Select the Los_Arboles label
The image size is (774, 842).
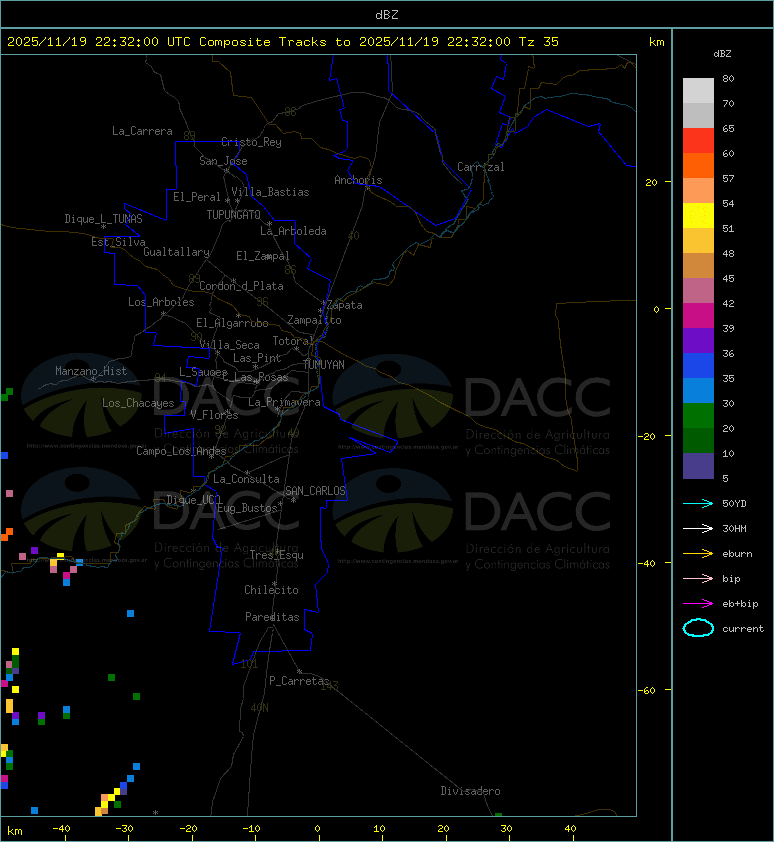tap(161, 302)
